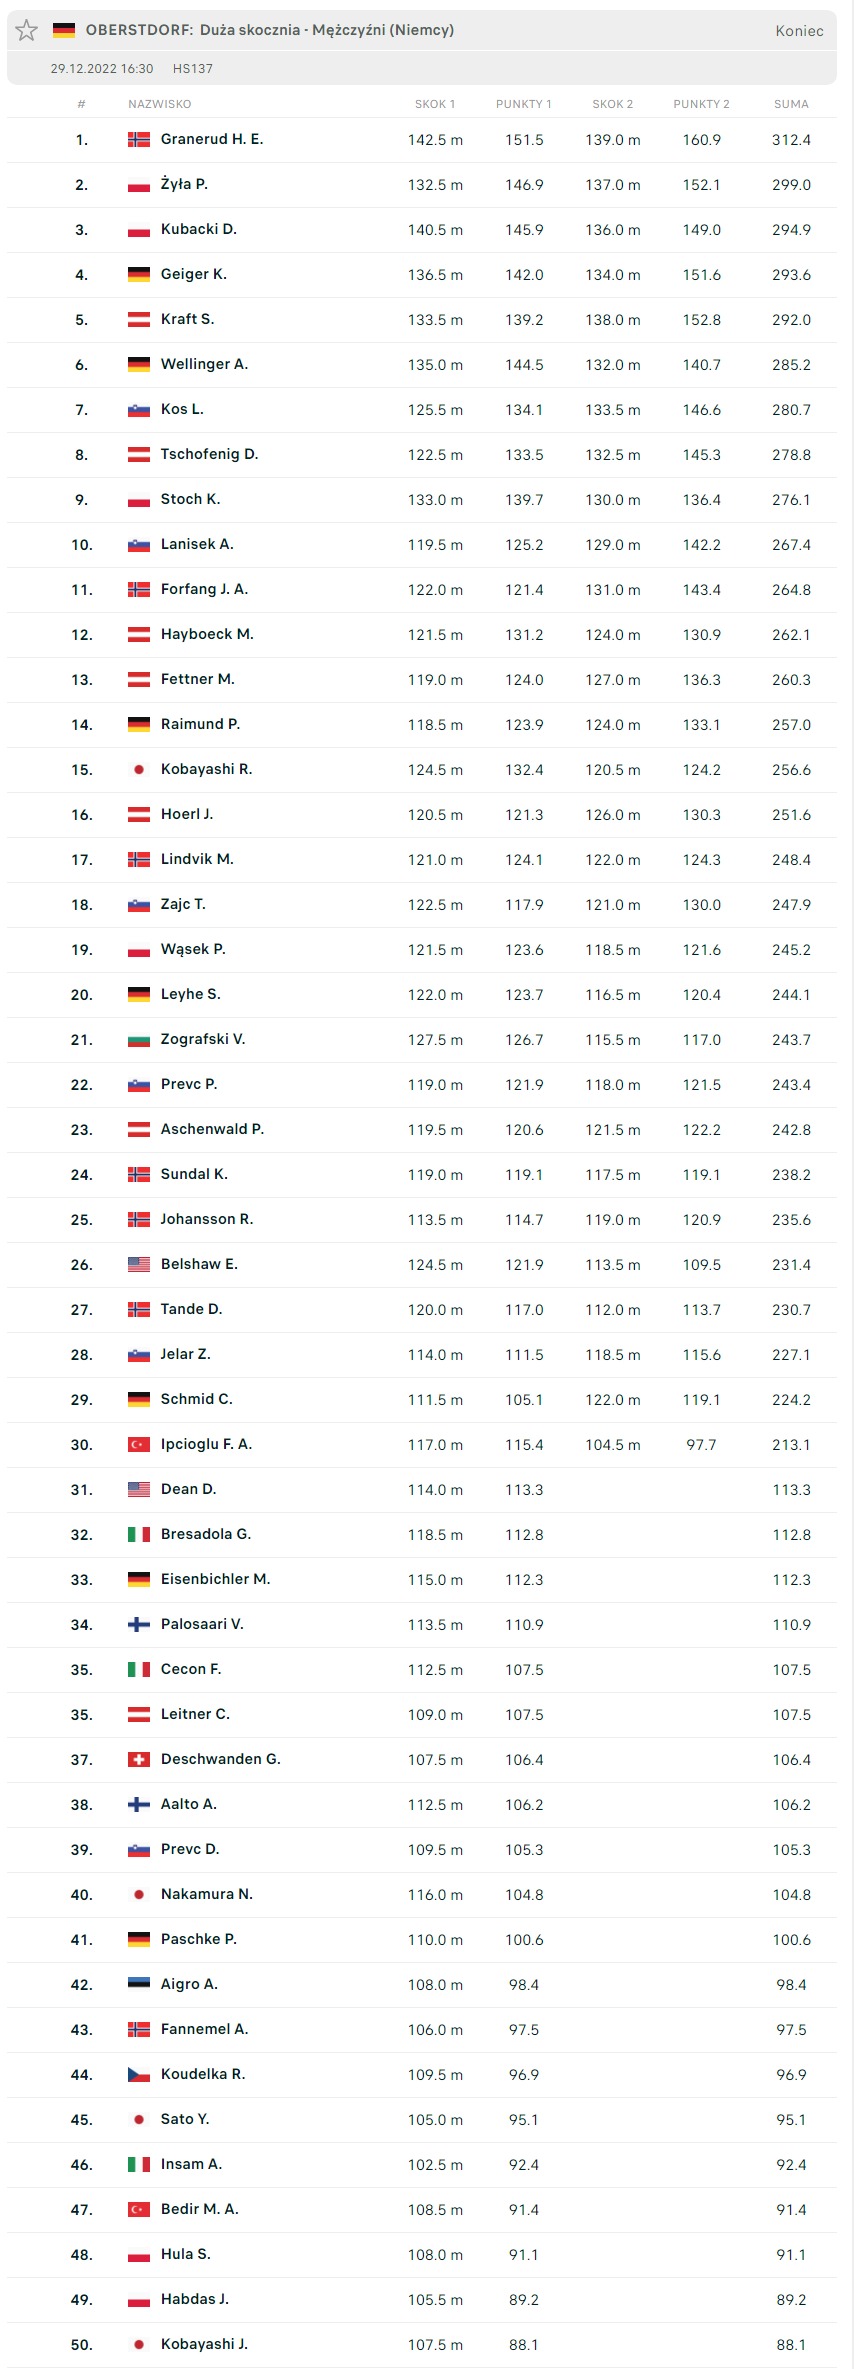Open jumper Żyła P. profile
The width and height of the screenshot is (854, 2369).
tap(184, 184)
